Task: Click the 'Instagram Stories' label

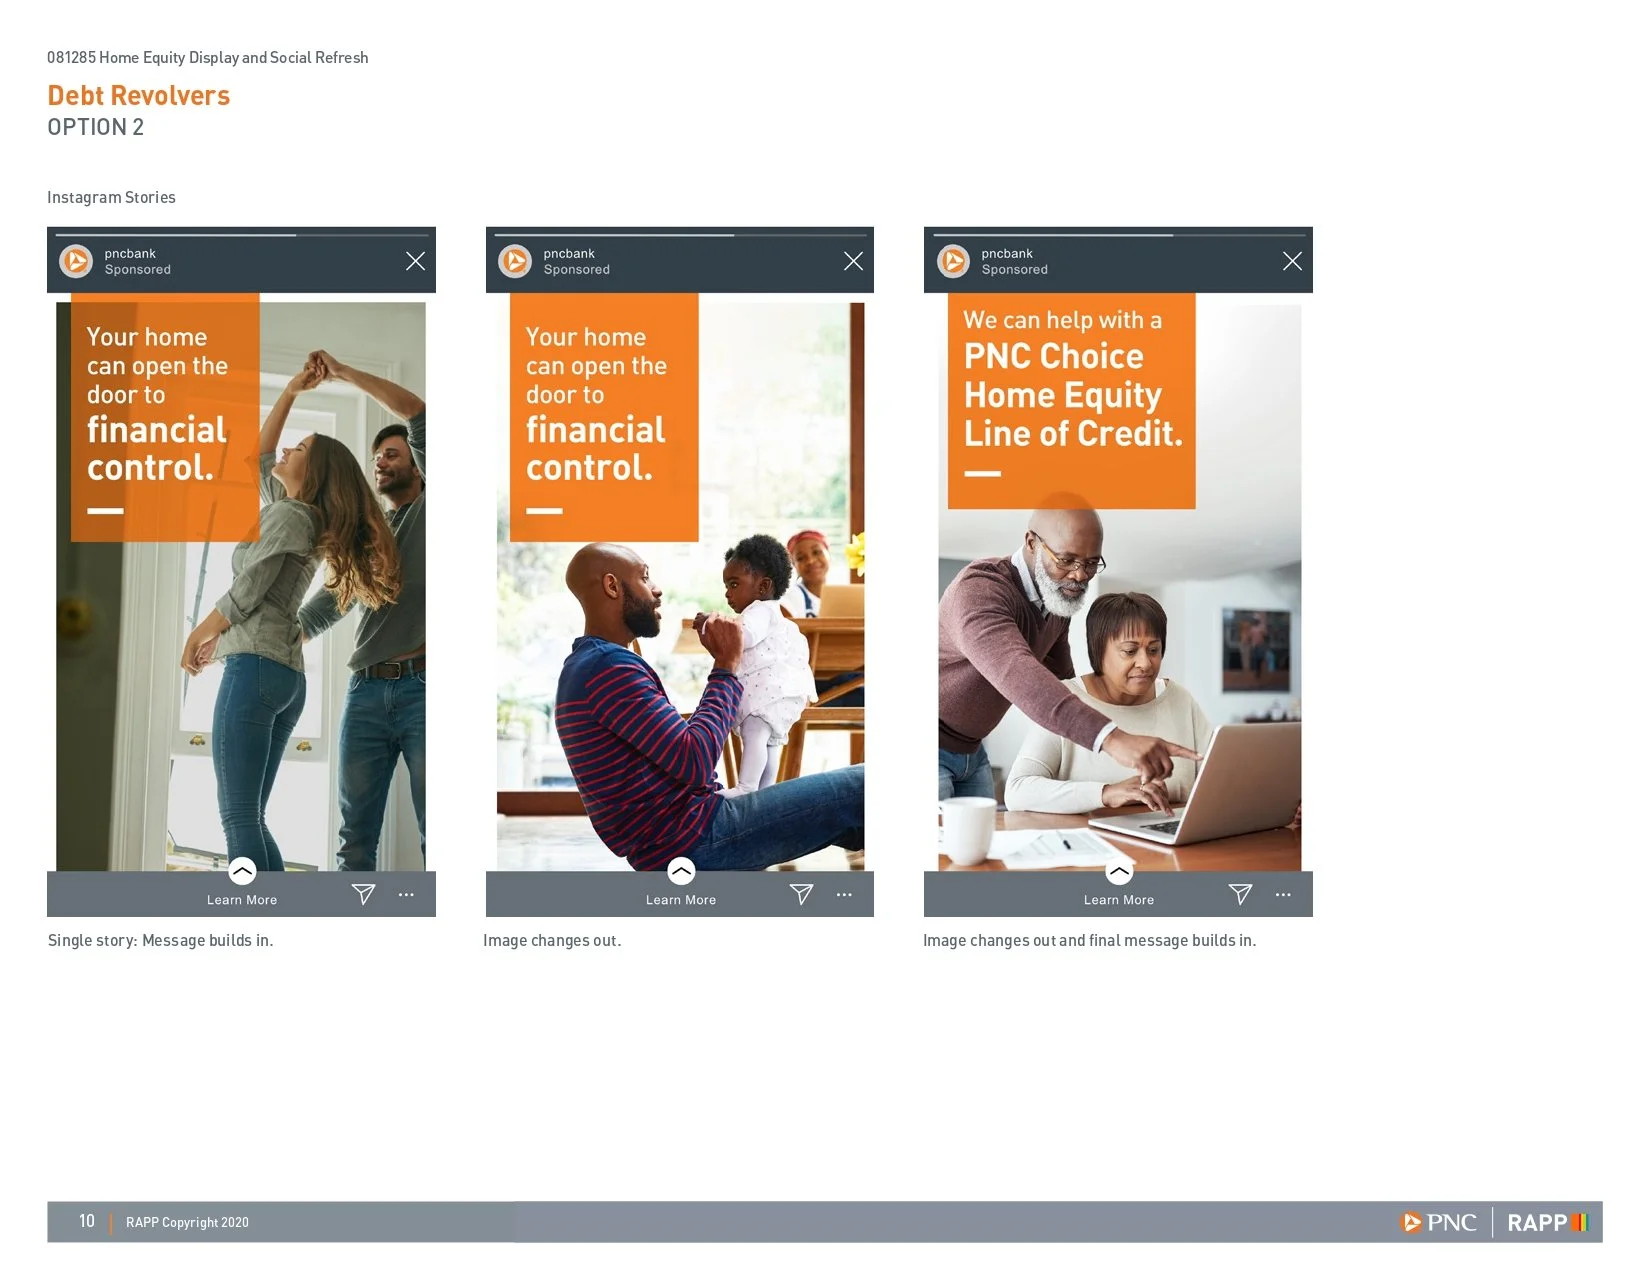Action: (x=111, y=197)
